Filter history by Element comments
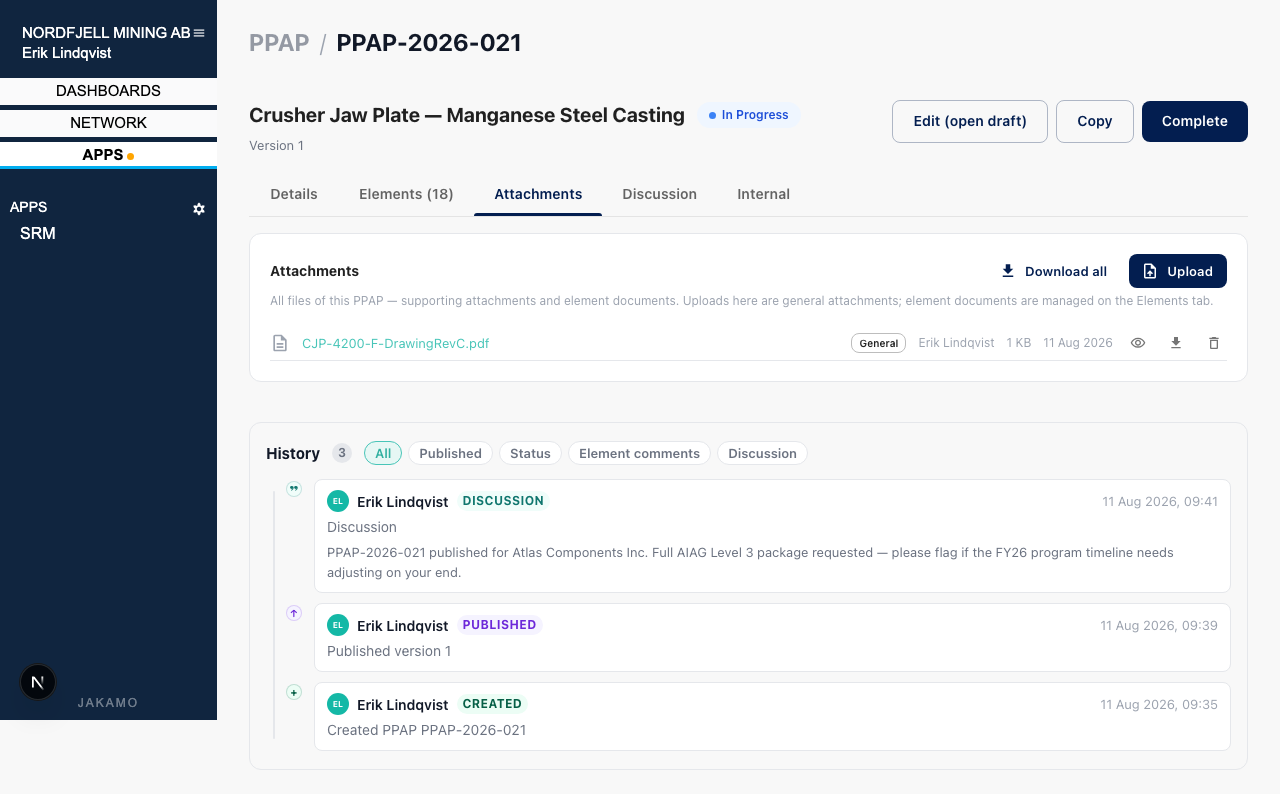The height and width of the screenshot is (794, 1280). click(x=639, y=453)
